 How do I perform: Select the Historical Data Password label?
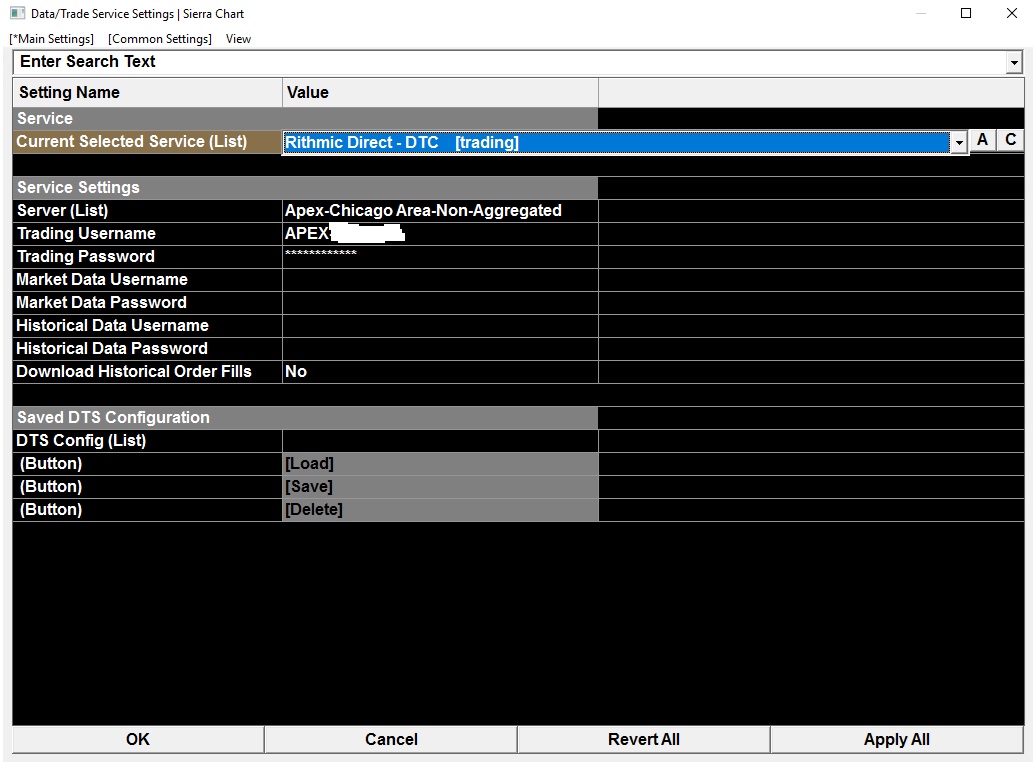(x=148, y=349)
